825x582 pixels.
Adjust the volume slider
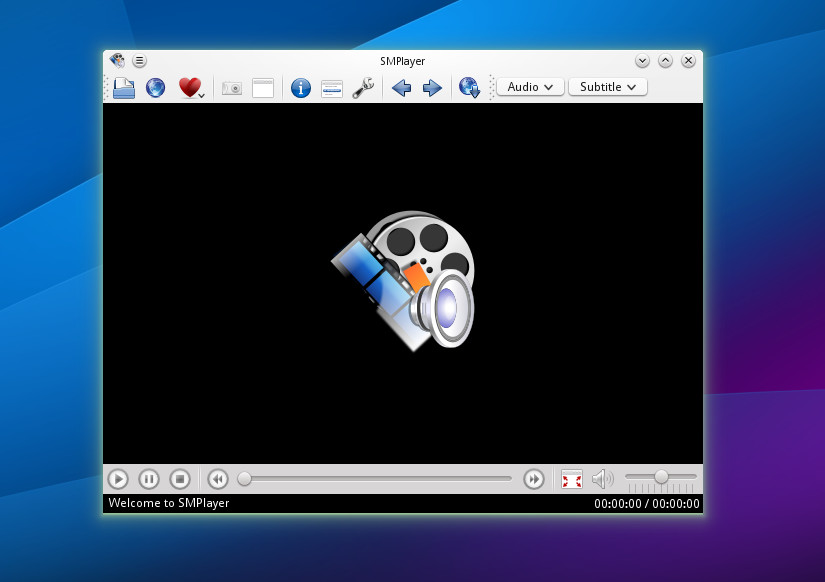pos(661,477)
